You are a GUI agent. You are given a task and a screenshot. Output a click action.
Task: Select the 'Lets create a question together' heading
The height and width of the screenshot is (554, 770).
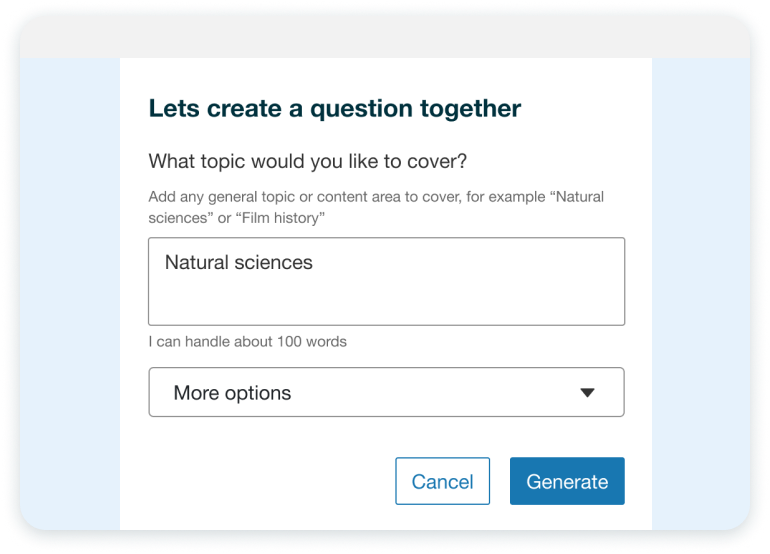click(x=334, y=109)
